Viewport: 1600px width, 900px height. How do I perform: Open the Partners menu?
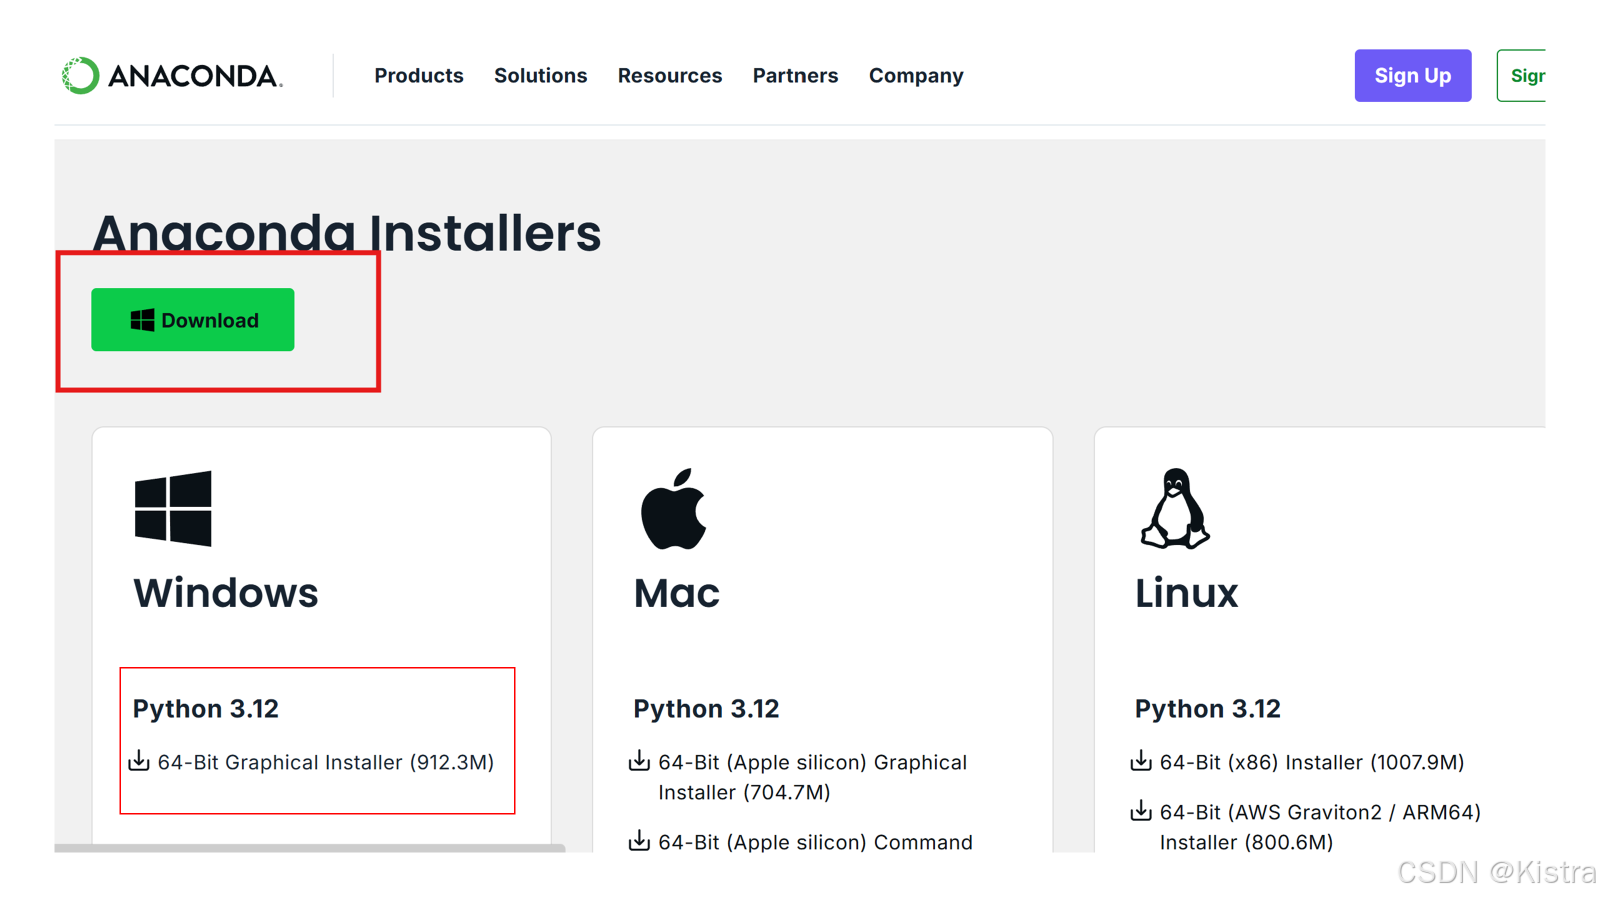[x=796, y=76]
